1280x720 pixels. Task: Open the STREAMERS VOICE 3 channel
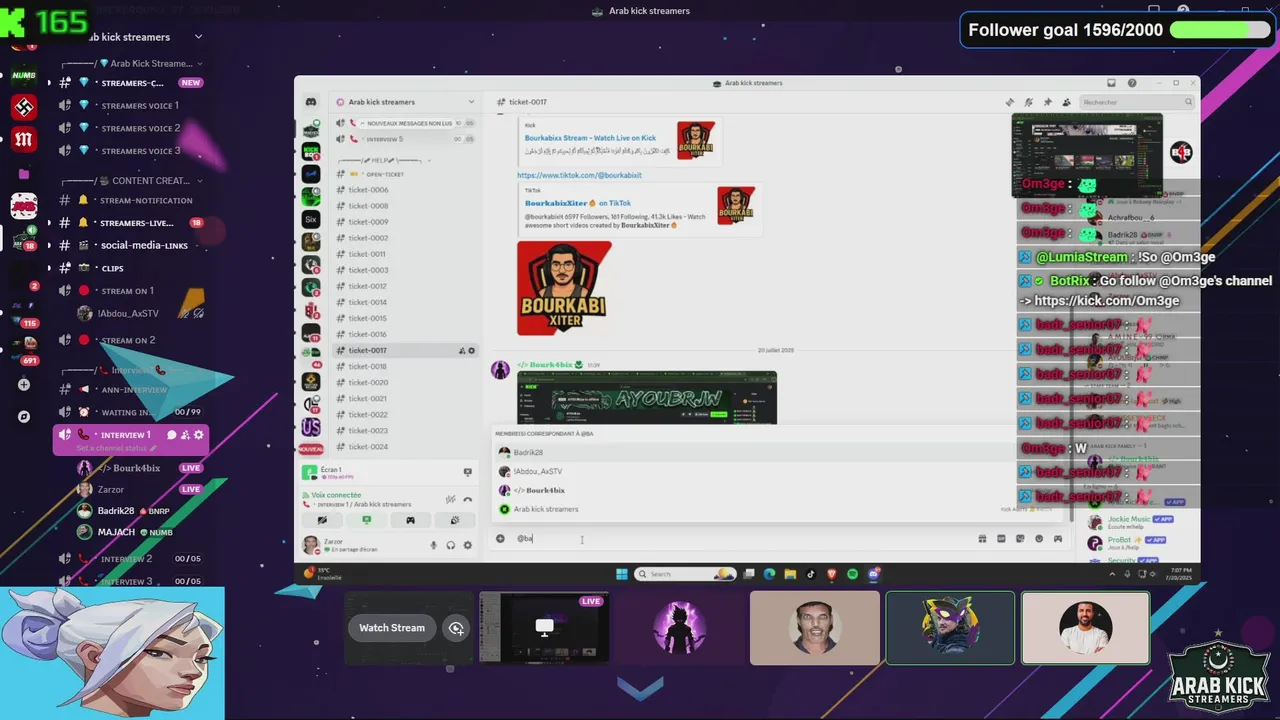pos(130,151)
